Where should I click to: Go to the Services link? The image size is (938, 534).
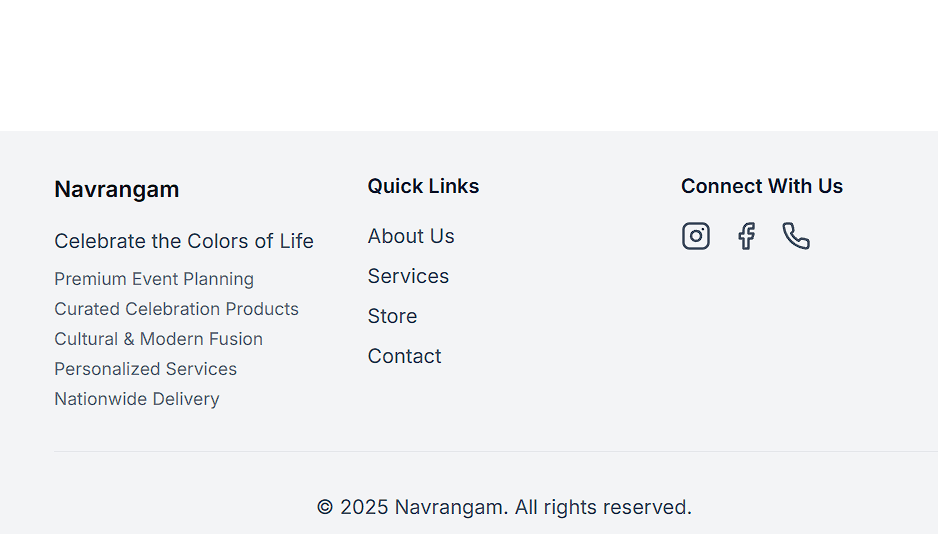[408, 276]
